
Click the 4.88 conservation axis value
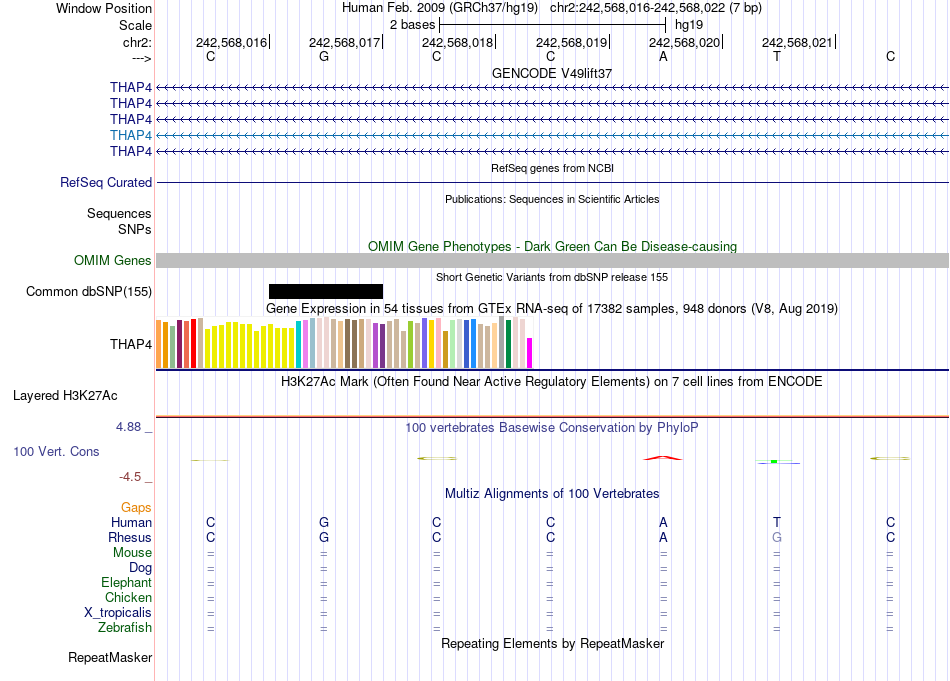point(128,427)
